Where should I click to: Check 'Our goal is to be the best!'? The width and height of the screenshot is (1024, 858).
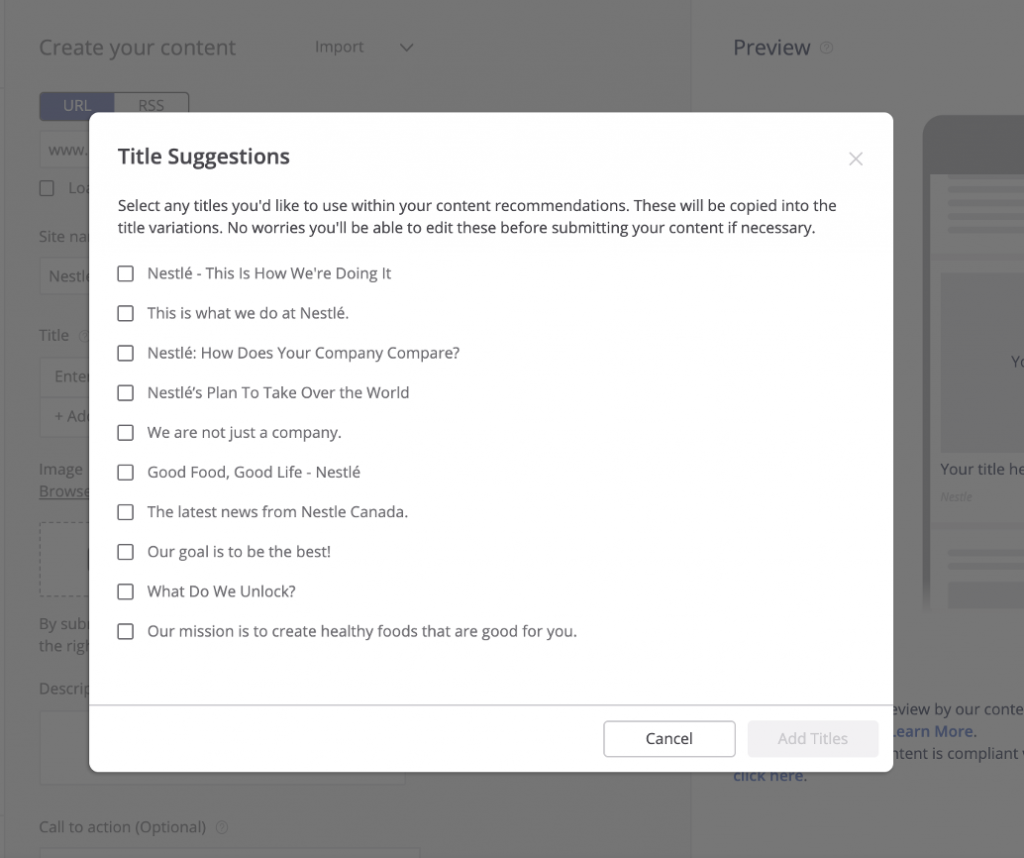pos(126,552)
